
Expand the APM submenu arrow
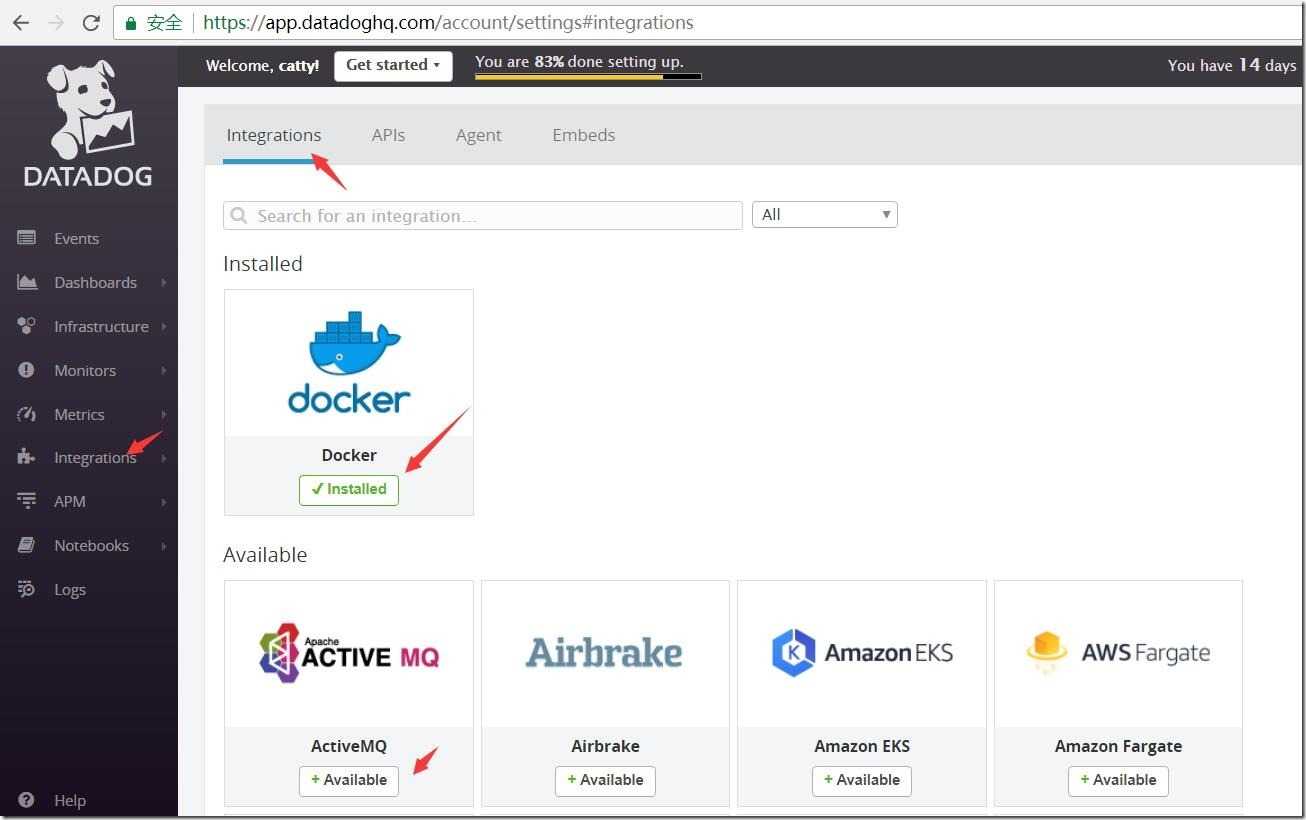[x=163, y=501]
